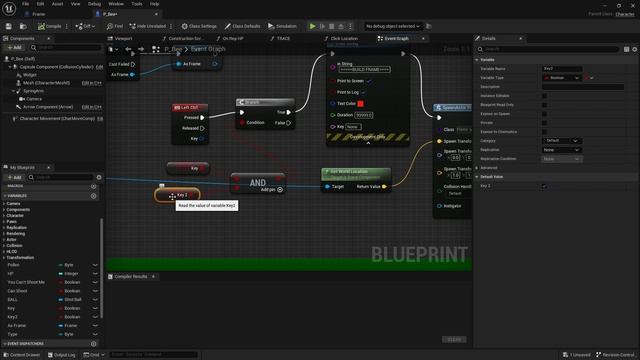This screenshot has width=640, height=360.
Task: Expand the Replication variable category
Action: point(4,228)
